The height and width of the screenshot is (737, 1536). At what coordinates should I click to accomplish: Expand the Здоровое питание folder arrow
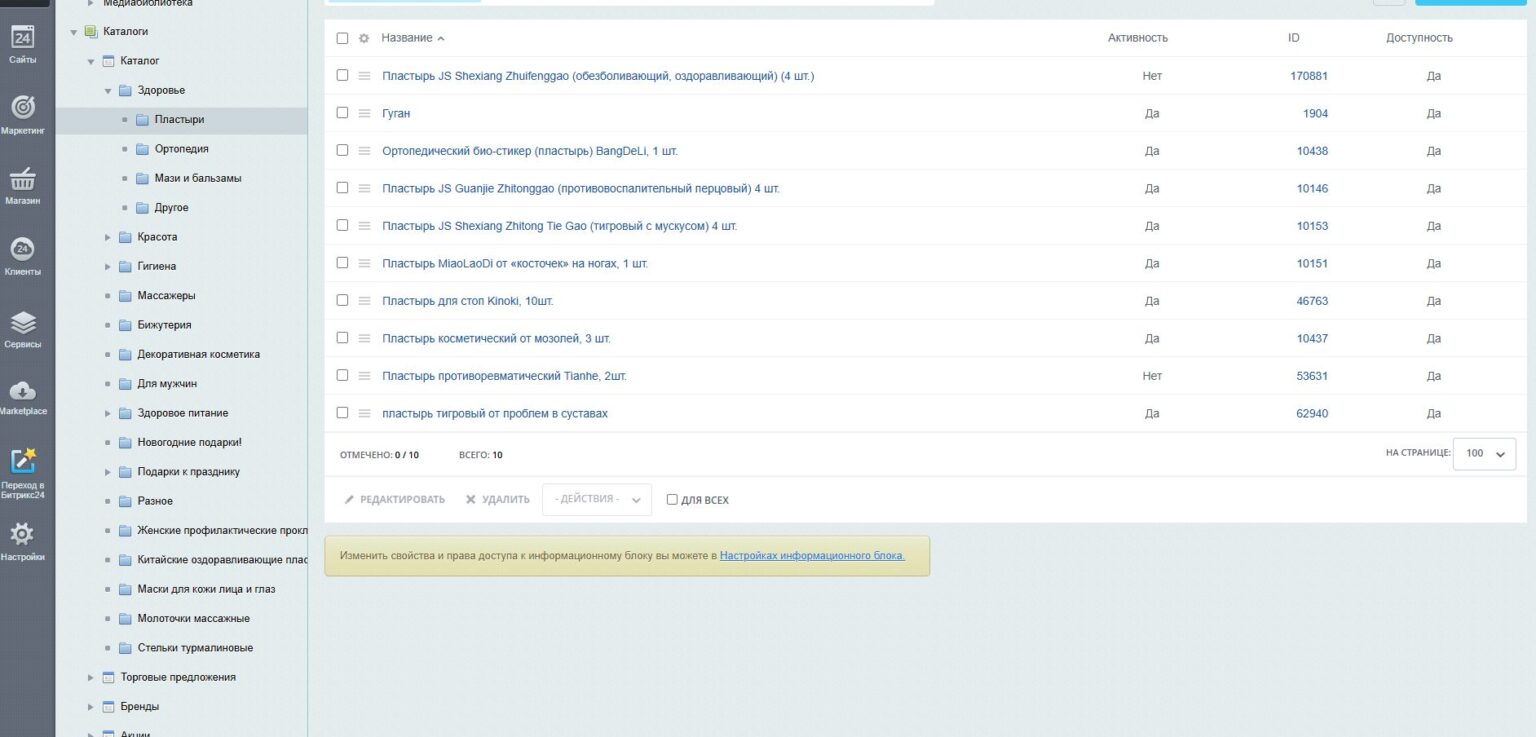(108, 413)
